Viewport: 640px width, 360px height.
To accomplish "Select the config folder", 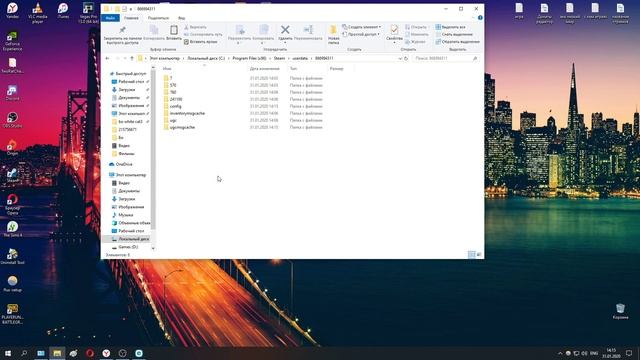I will (x=176, y=106).
